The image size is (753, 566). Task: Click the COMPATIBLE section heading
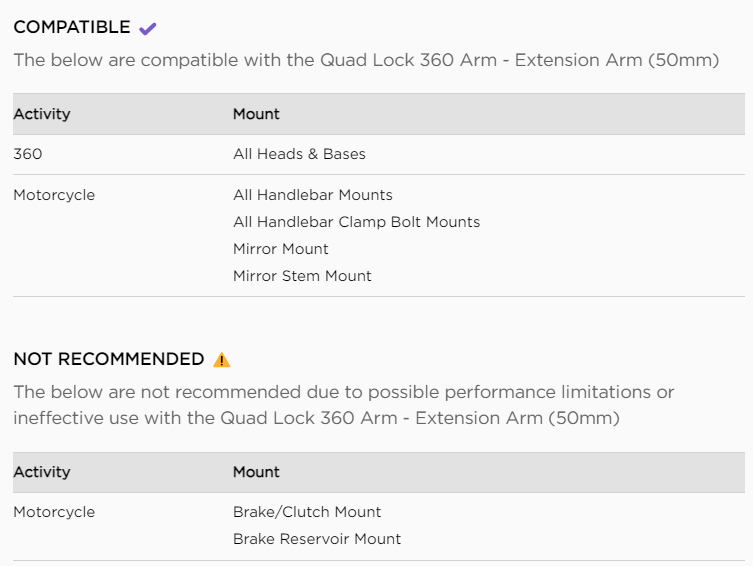[72, 27]
